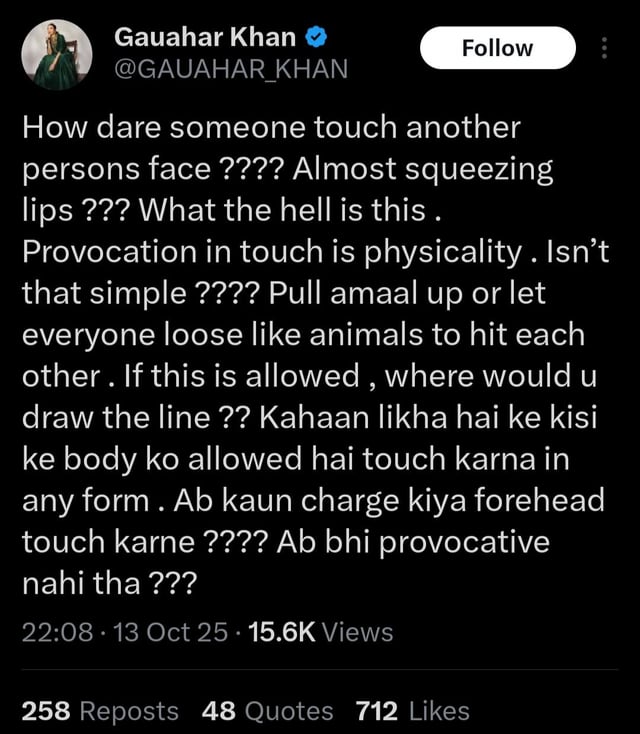Click the 'Views' label beside 15.6K

coord(358,632)
